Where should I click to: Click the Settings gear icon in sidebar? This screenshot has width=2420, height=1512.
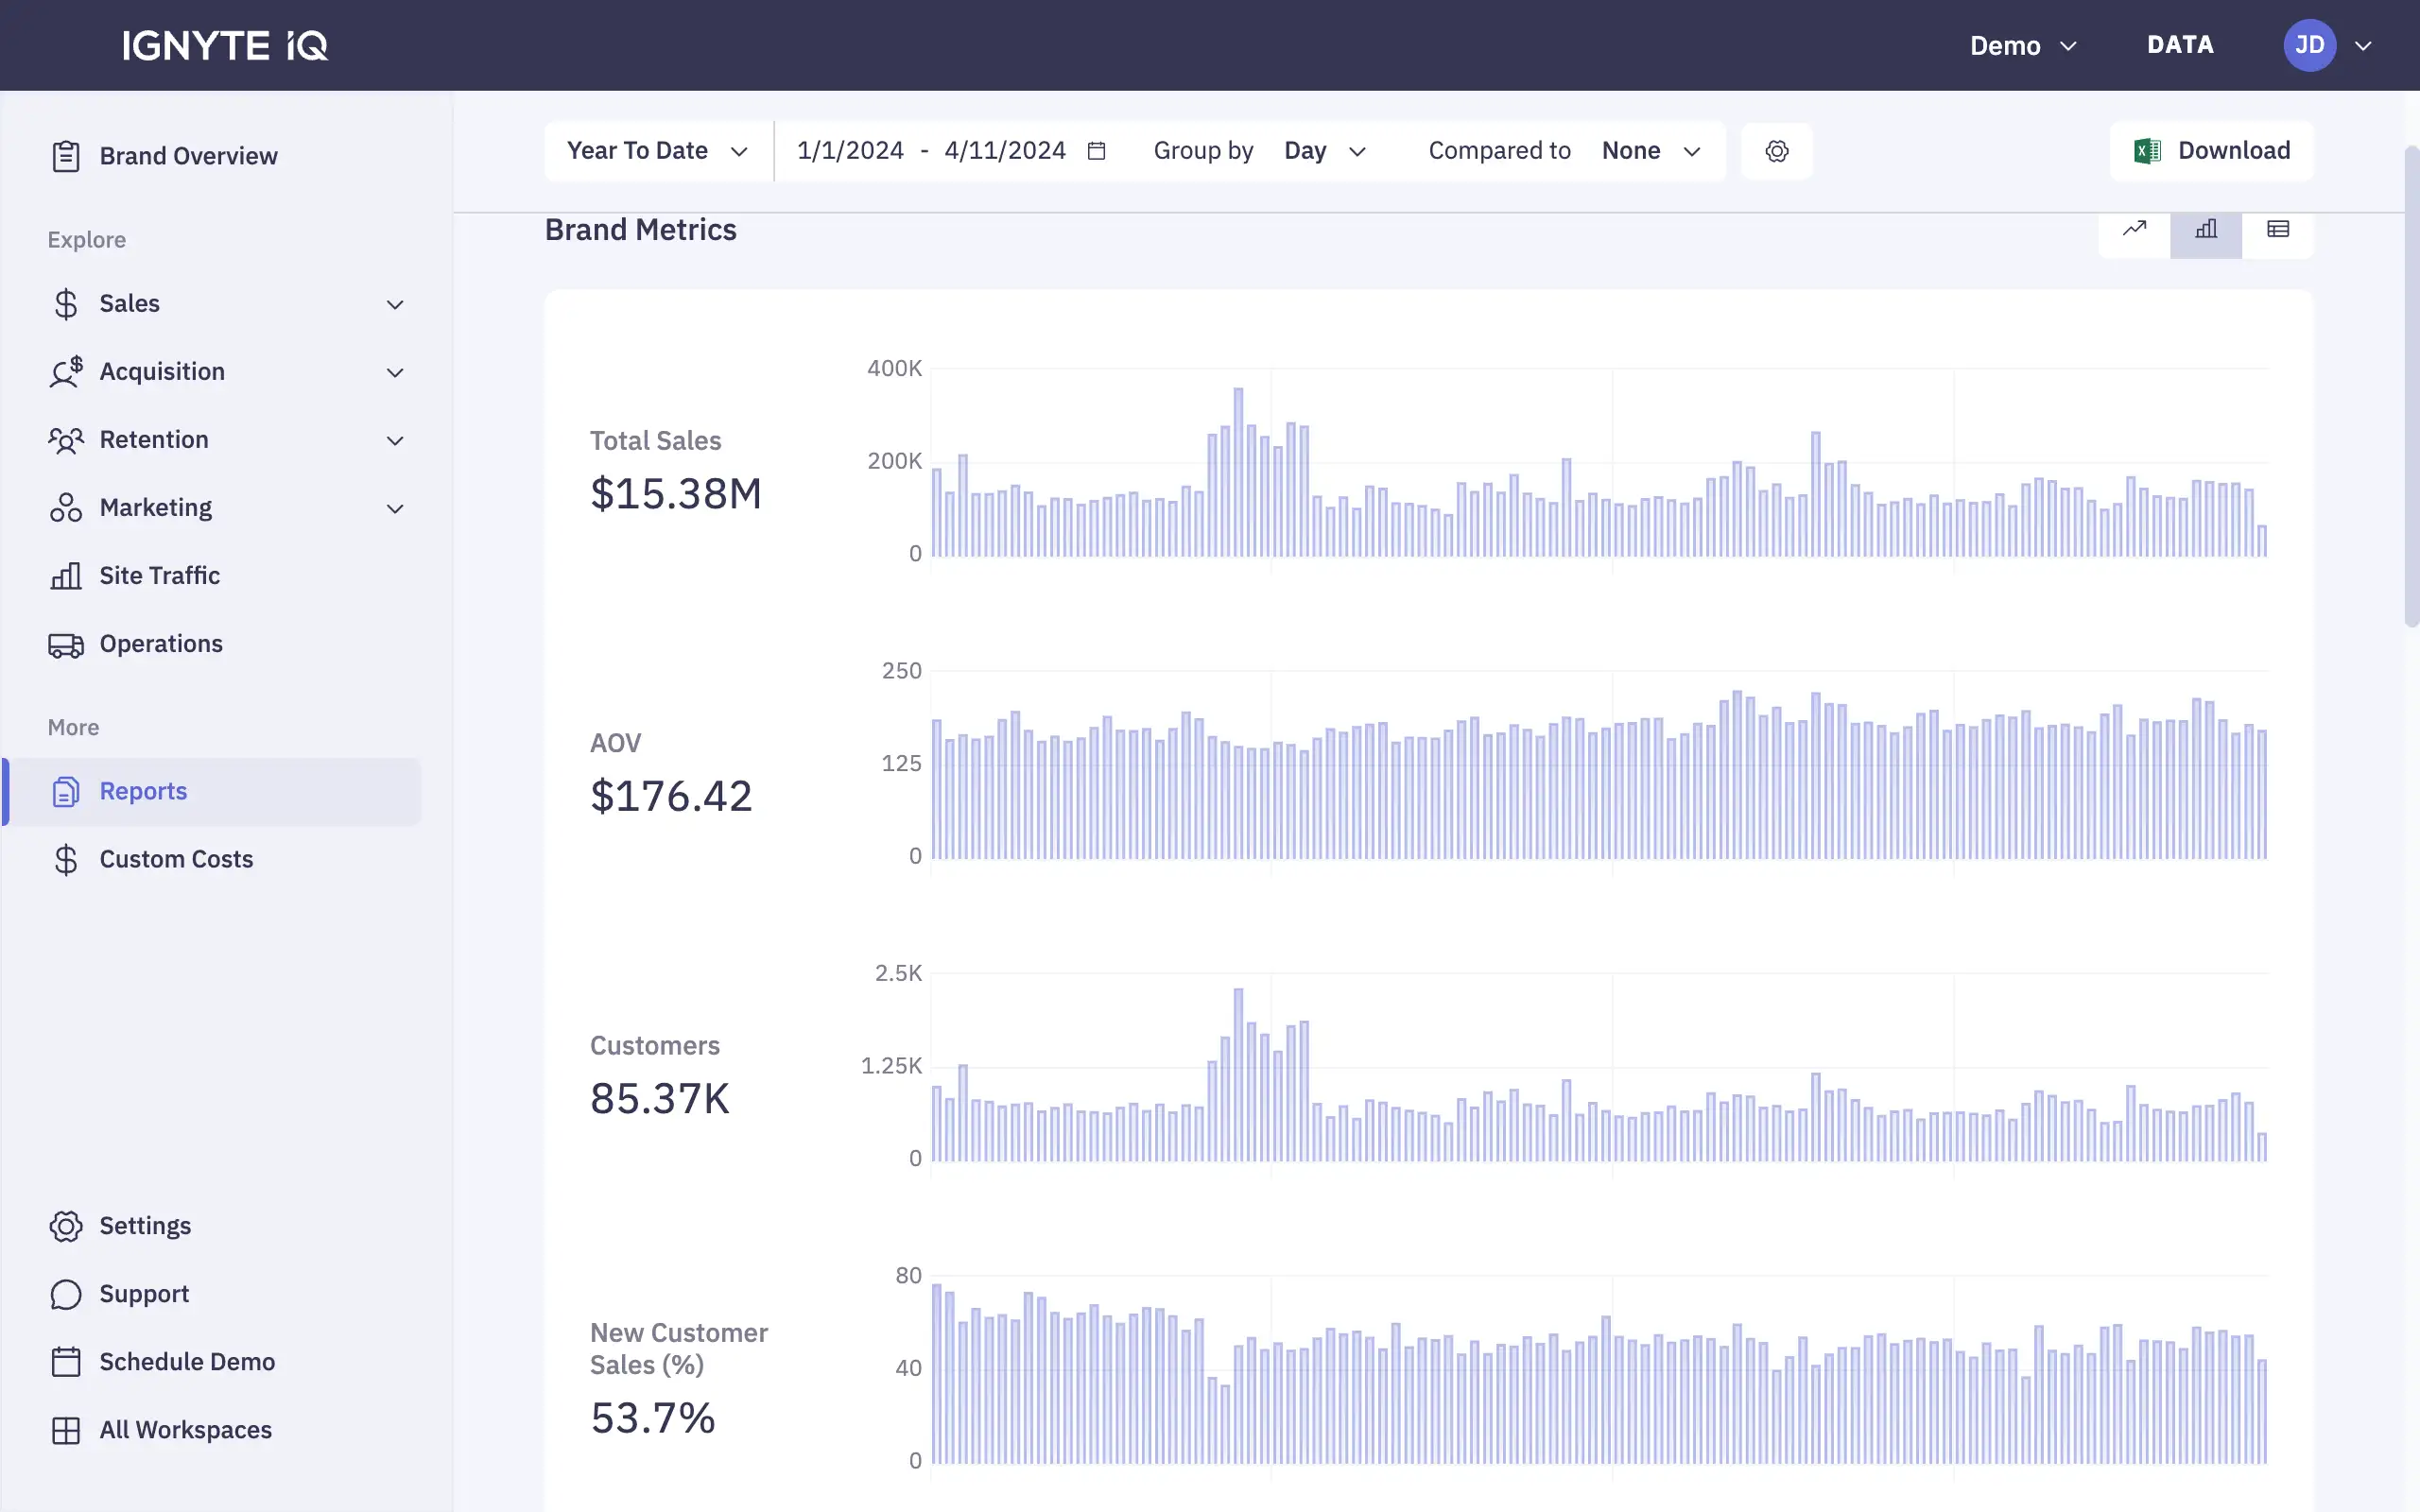point(66,1227)
